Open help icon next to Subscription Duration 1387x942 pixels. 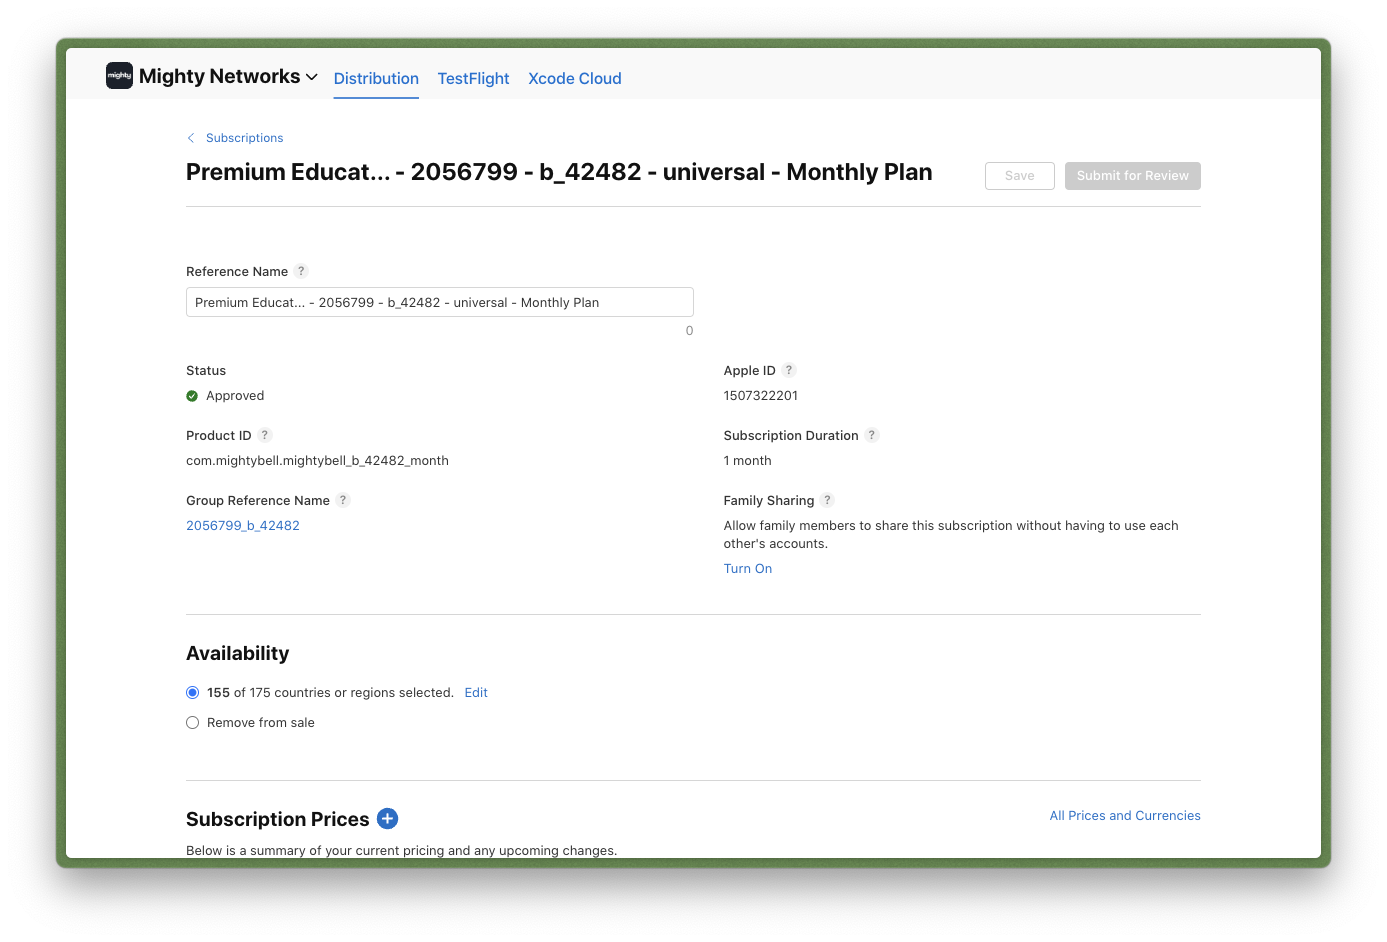(x=872, y=435)
